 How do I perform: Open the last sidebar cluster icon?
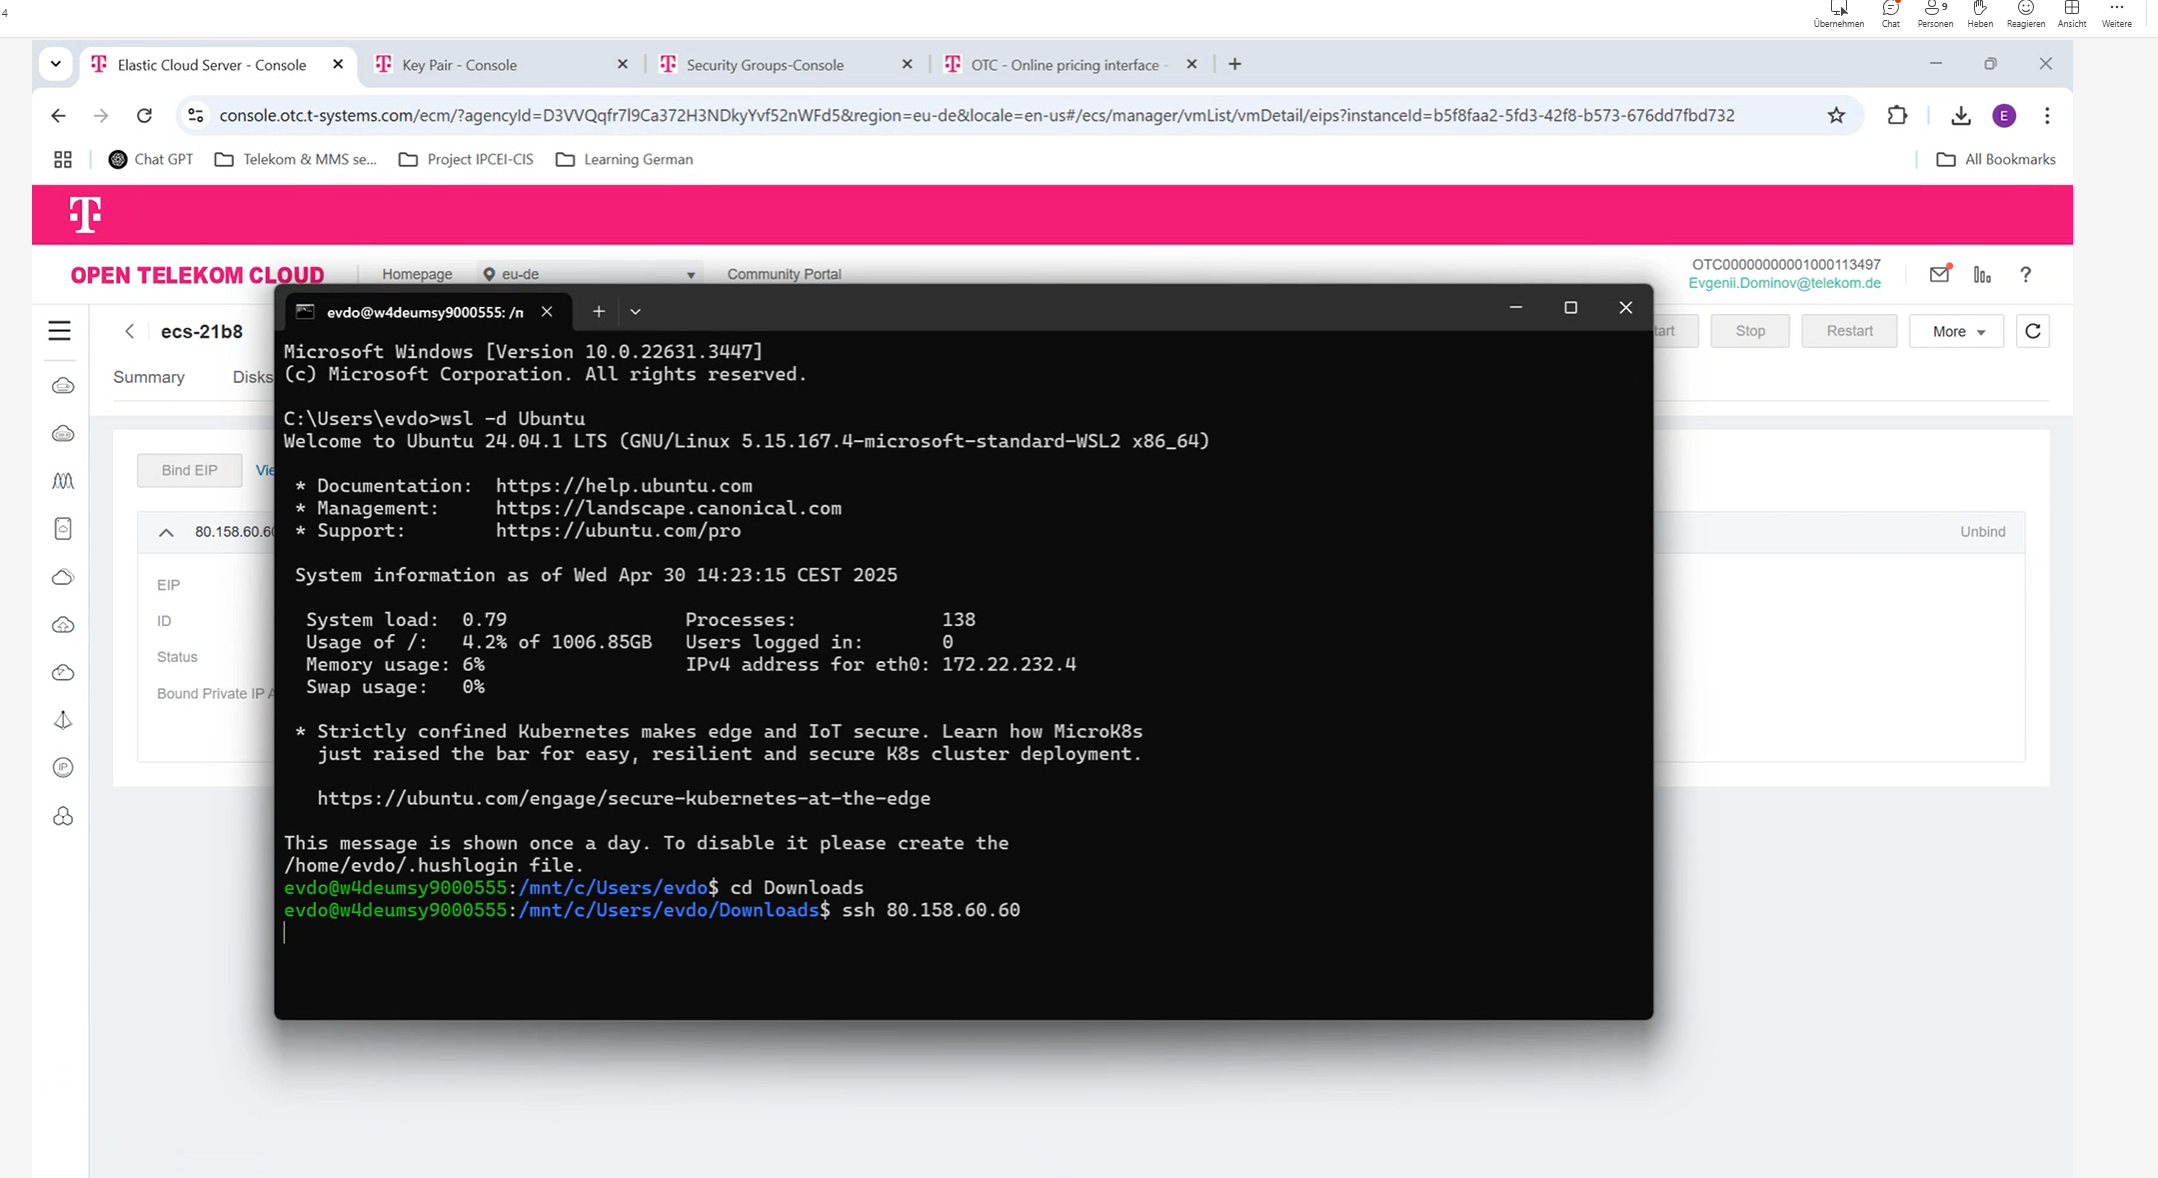coord(63,816)
